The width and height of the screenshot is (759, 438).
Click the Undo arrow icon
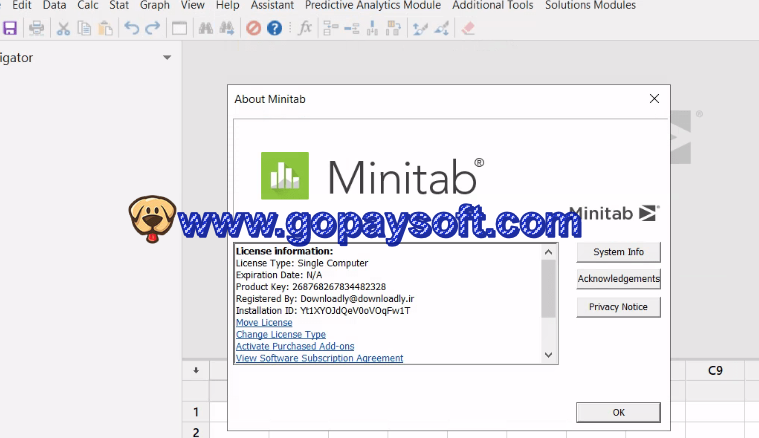(131, 28)
